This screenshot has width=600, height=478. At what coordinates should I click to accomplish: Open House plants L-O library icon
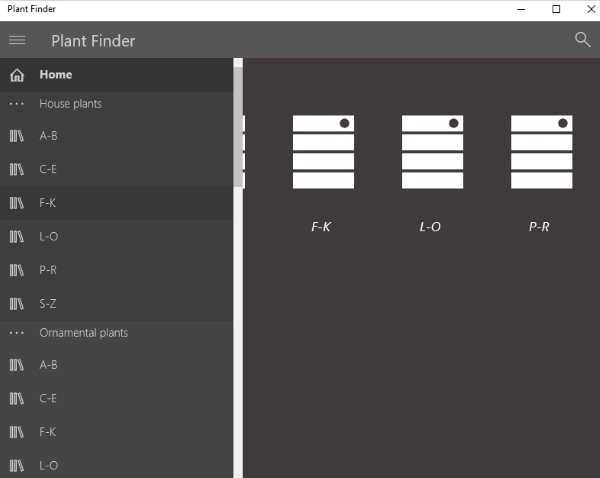(16, 237)
